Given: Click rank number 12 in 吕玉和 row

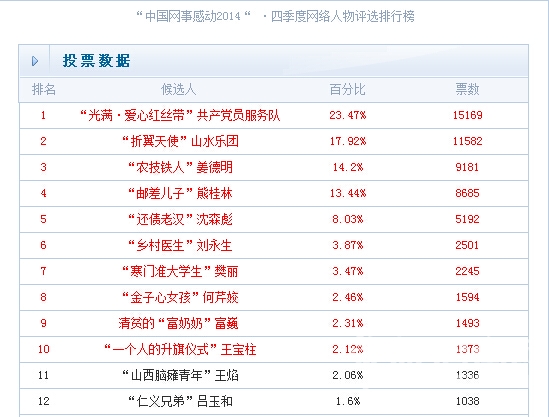Looking at the screenshot, I should click(44, 401).
